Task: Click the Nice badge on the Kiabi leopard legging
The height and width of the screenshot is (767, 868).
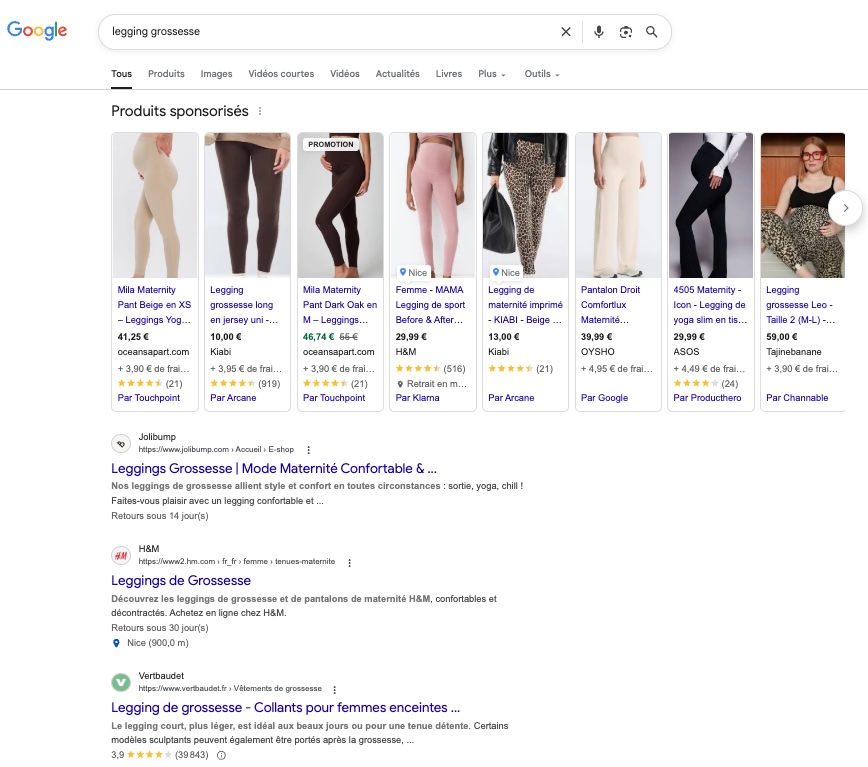Action: pyautogui.click(x=506, y=272)
